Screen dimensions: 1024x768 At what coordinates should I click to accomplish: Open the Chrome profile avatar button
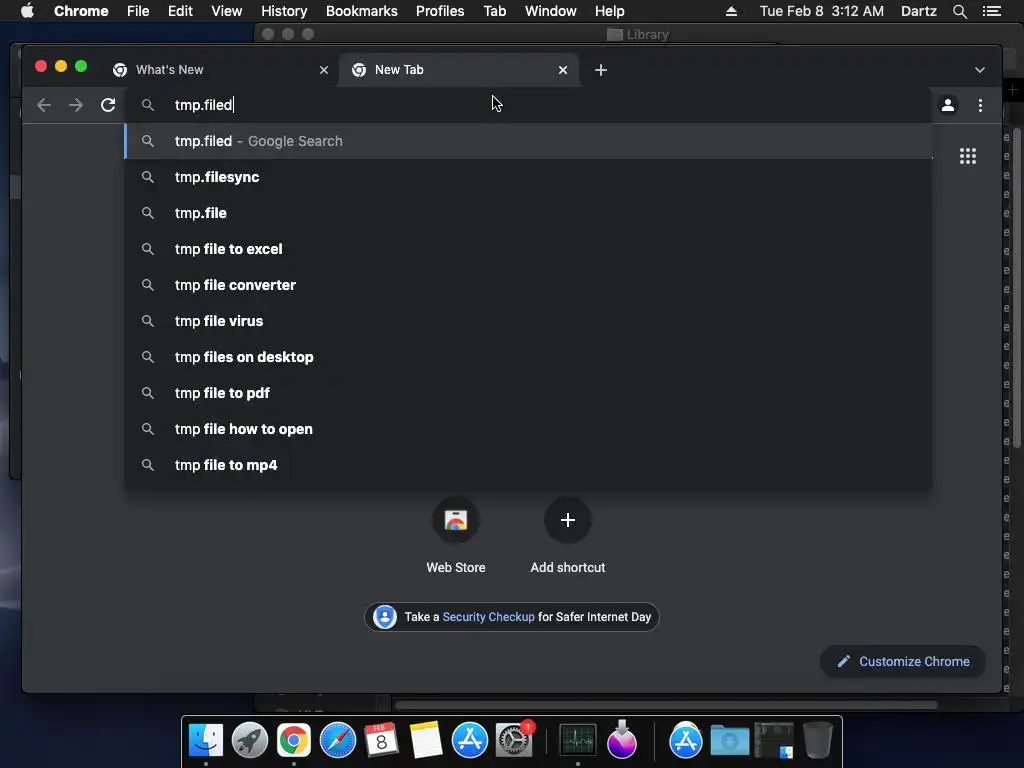948,105
